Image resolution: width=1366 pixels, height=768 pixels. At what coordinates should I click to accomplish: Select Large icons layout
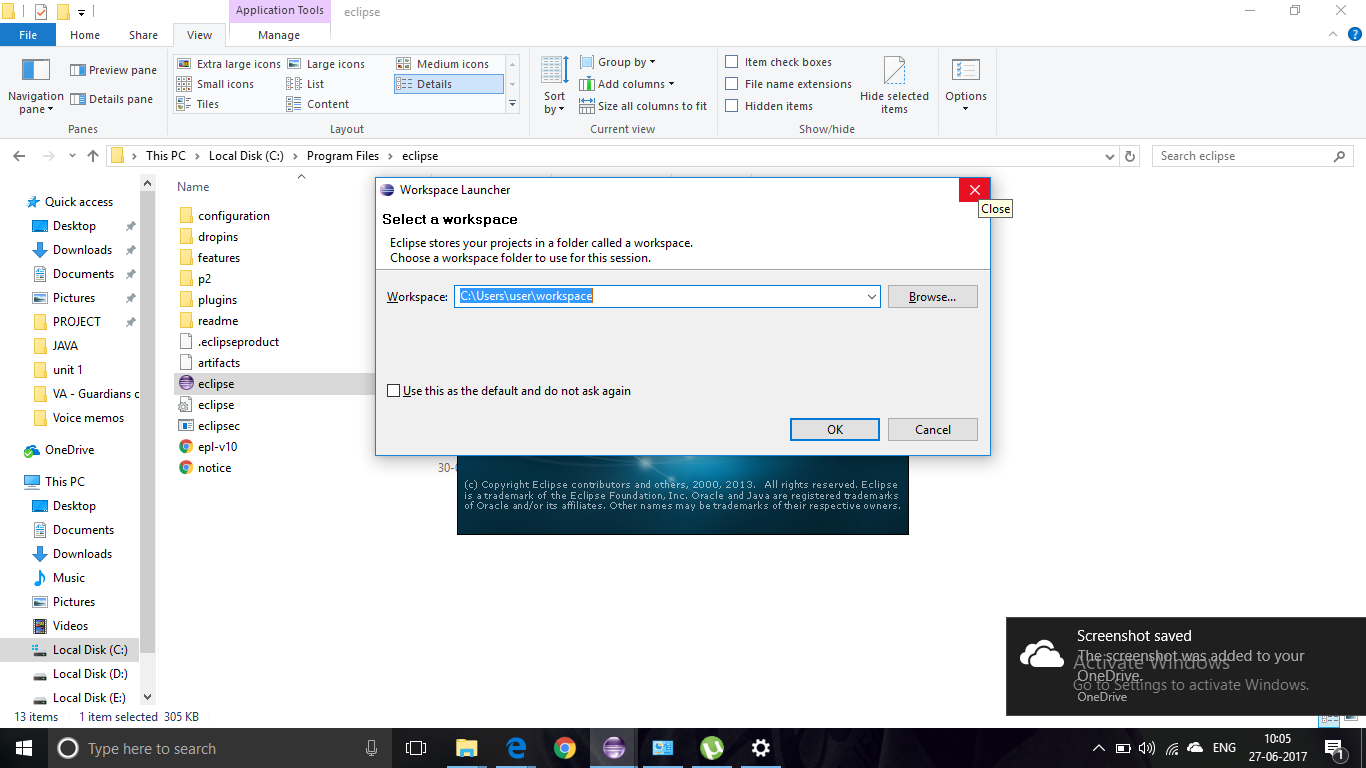(x=326, y=64)
